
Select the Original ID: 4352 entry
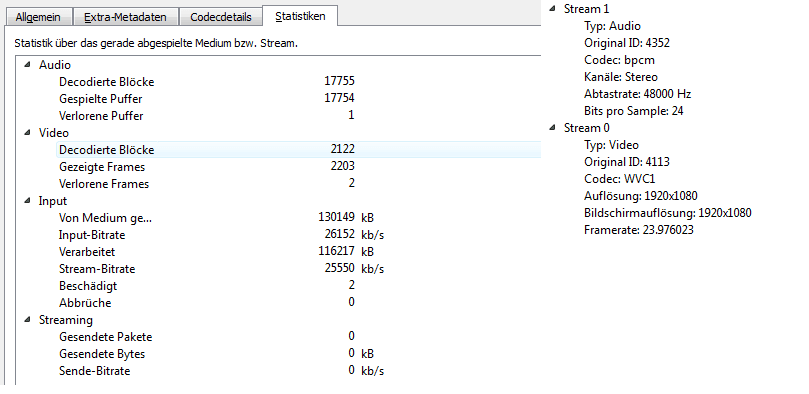[x=627, y=43]
